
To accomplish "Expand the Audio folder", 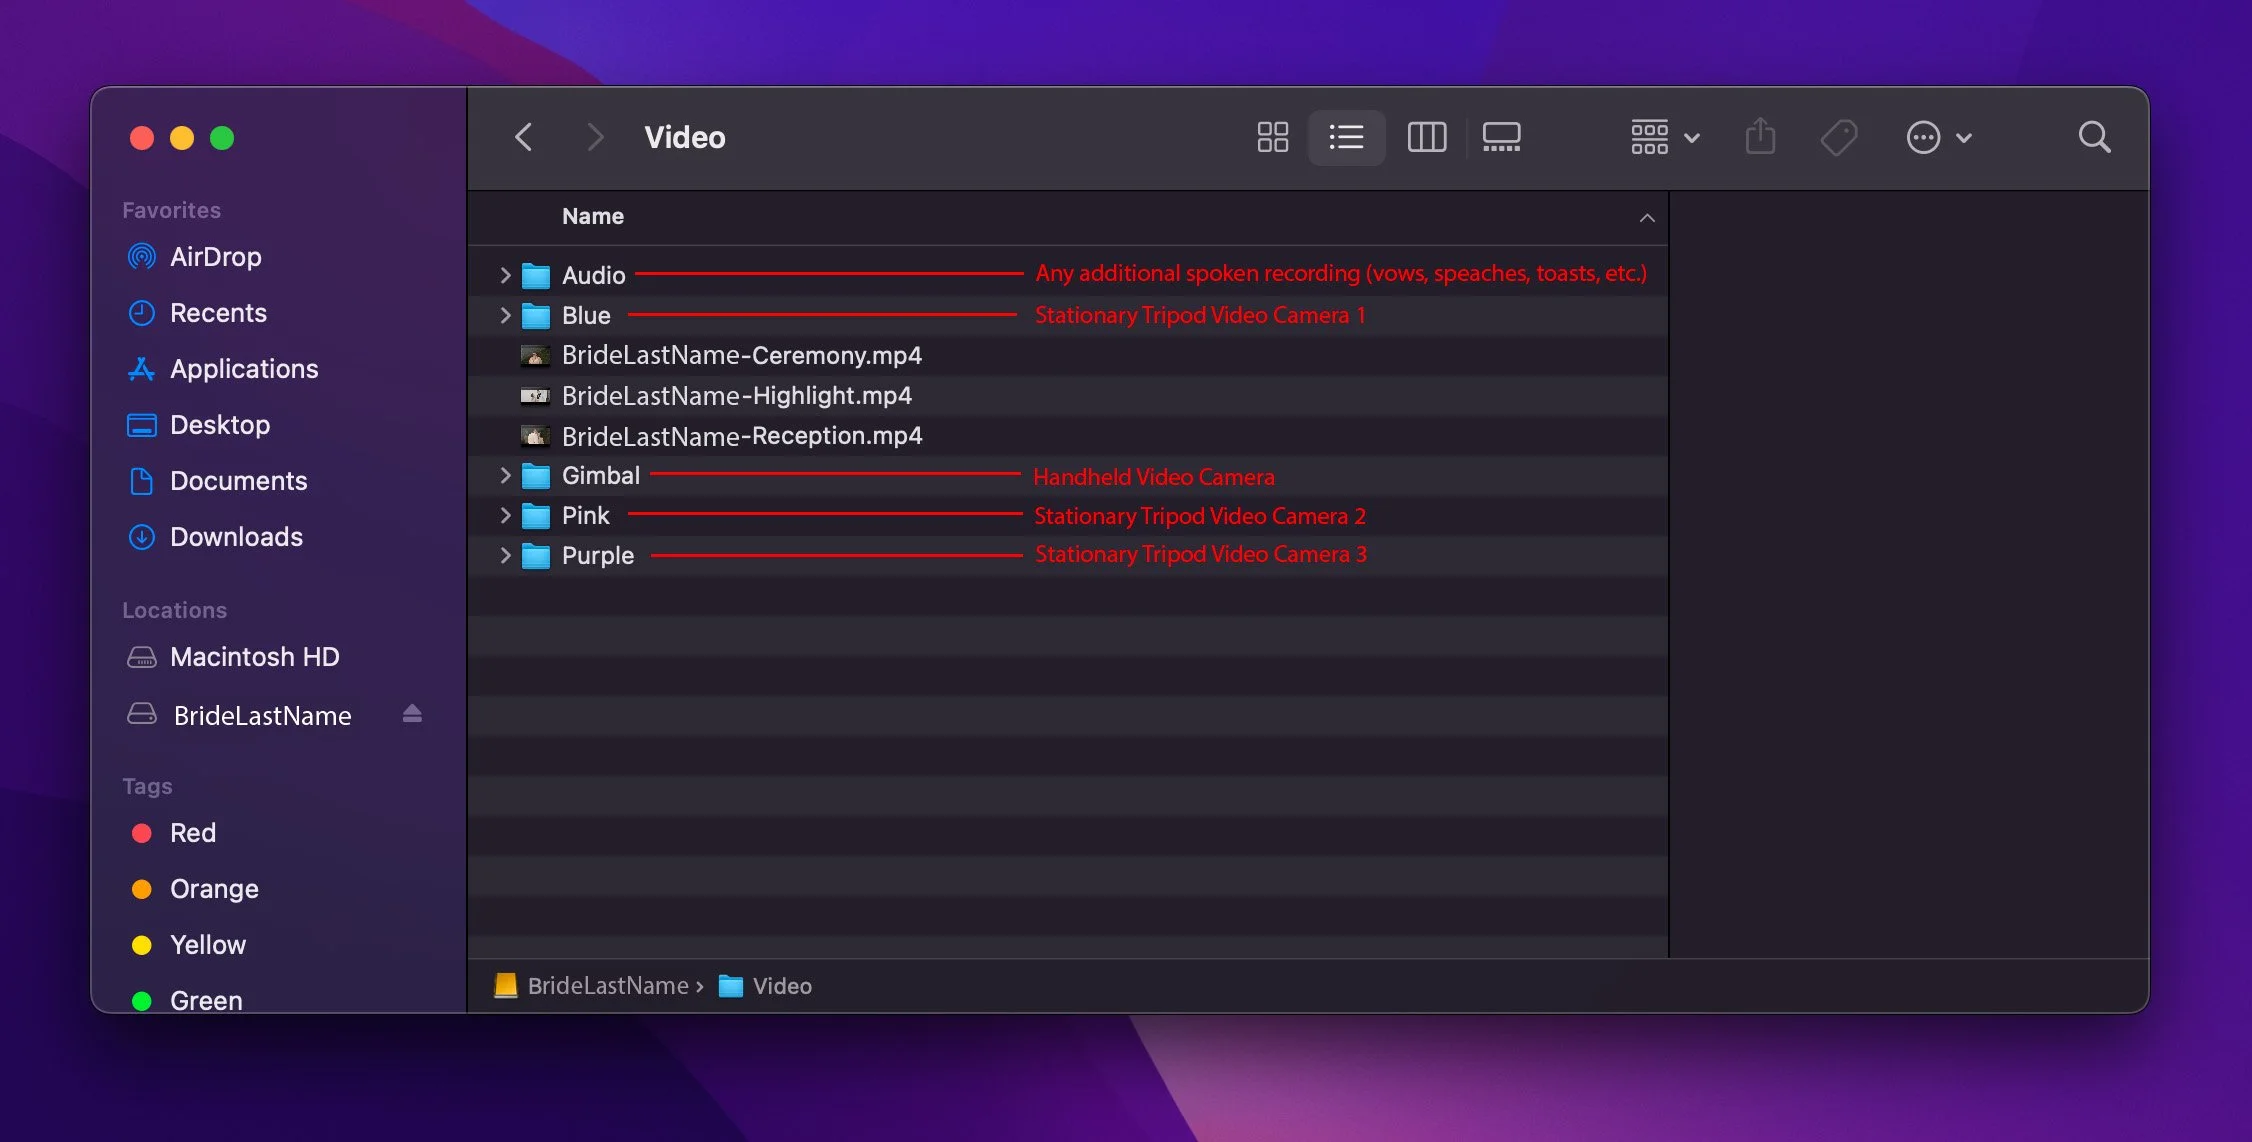I will 505,275.
